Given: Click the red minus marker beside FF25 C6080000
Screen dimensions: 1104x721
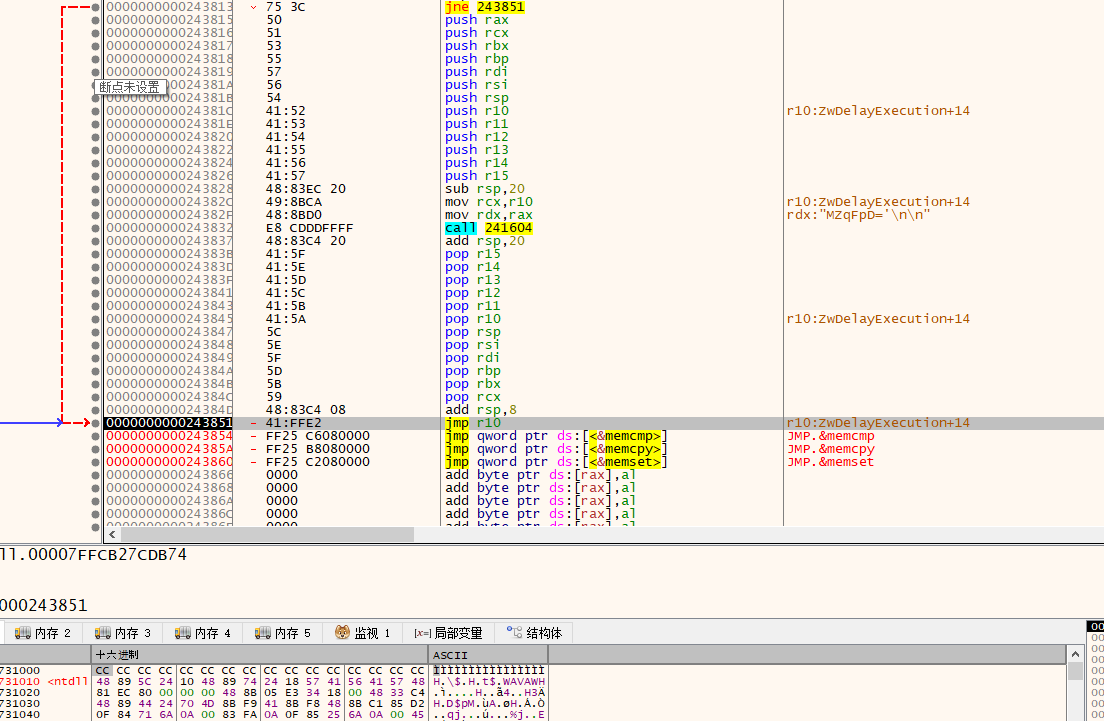Looking at the screenshot, I should [253, 436].
